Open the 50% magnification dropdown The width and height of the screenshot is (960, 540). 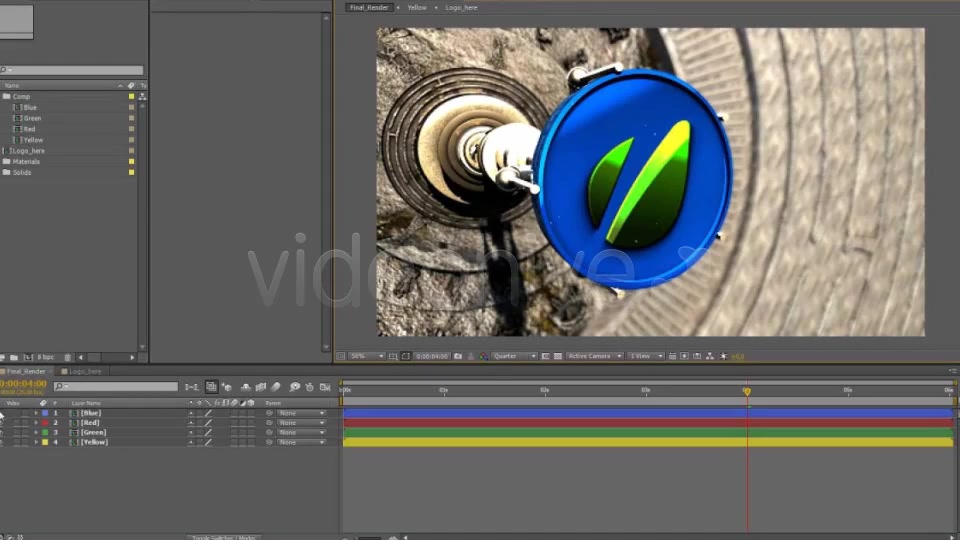[367, 356]
